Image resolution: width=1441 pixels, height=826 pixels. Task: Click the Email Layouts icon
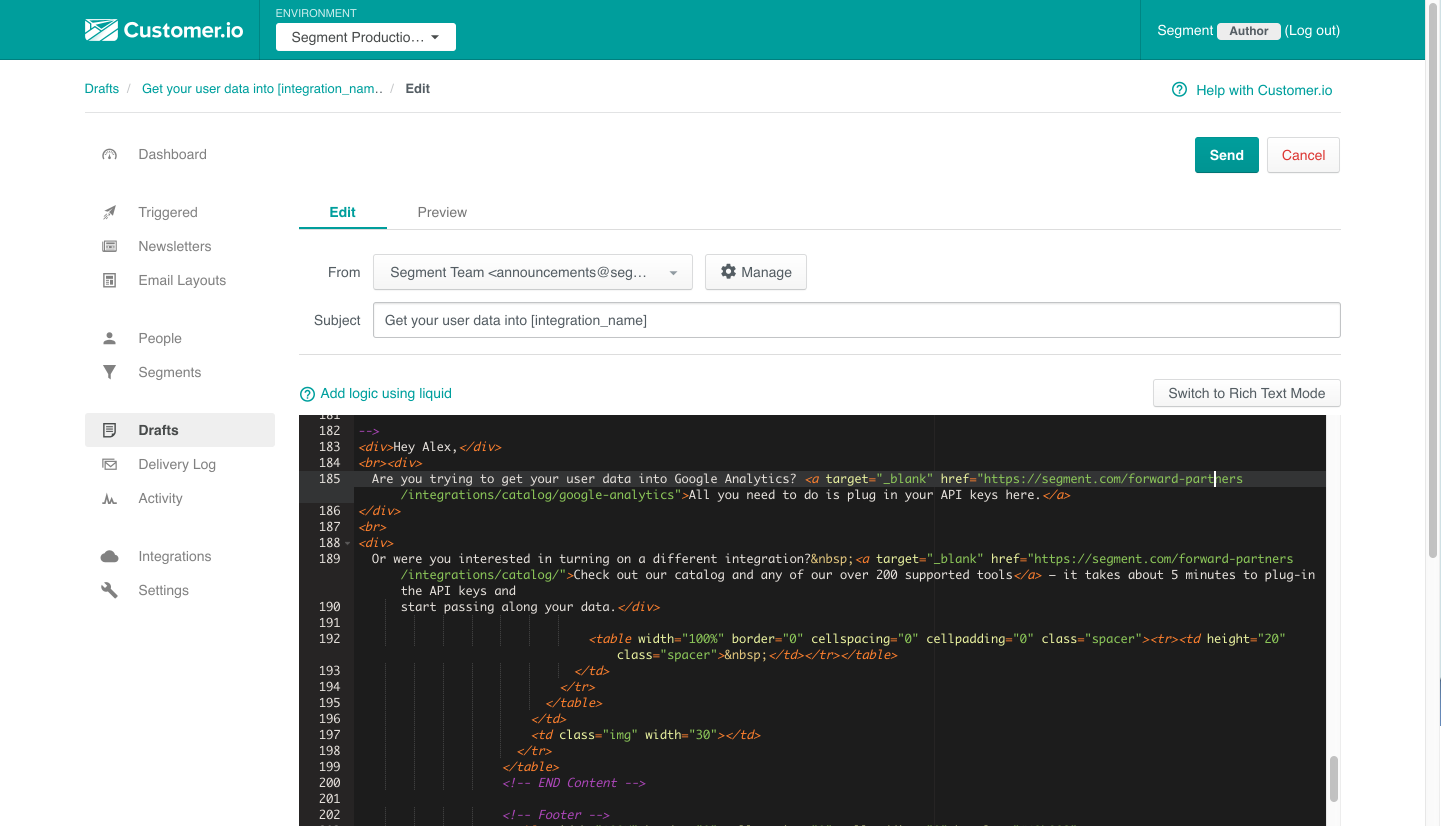(x=110, y=281)
